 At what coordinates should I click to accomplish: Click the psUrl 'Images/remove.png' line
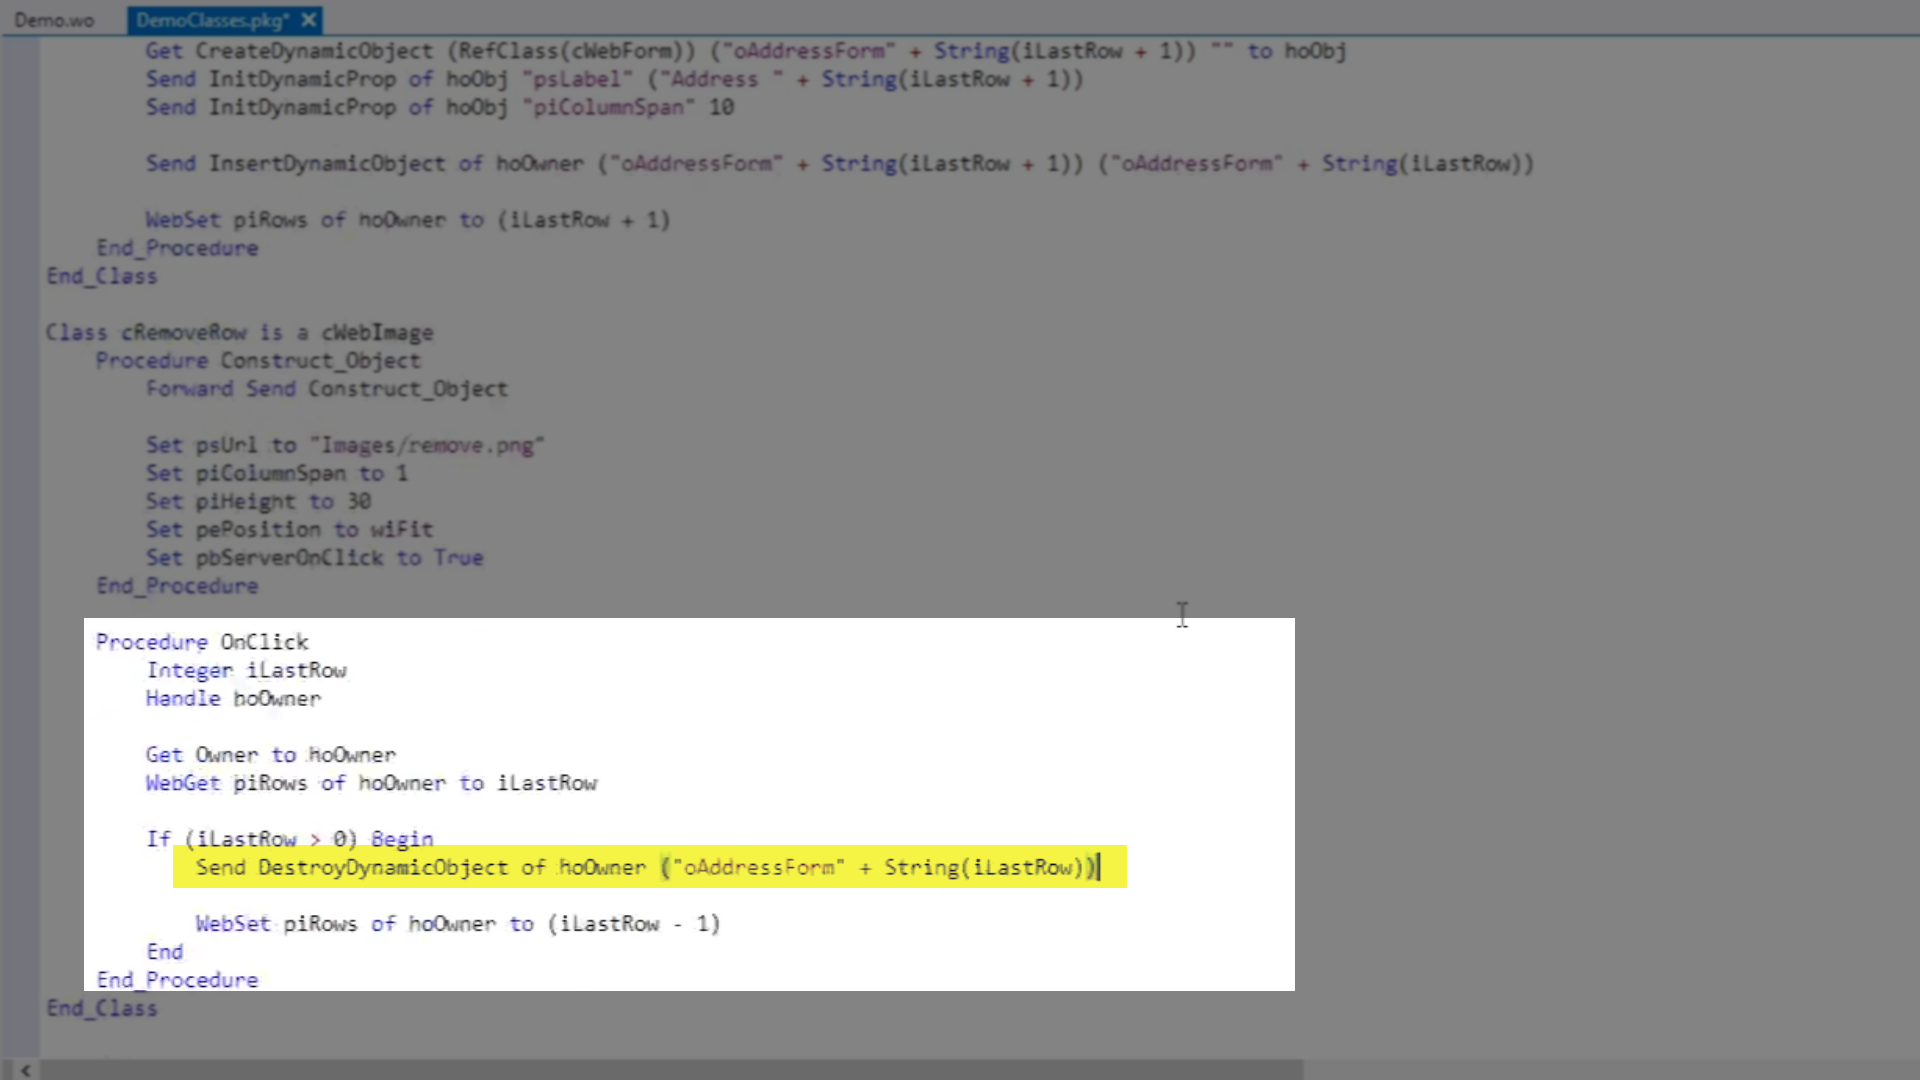[344, 445]
